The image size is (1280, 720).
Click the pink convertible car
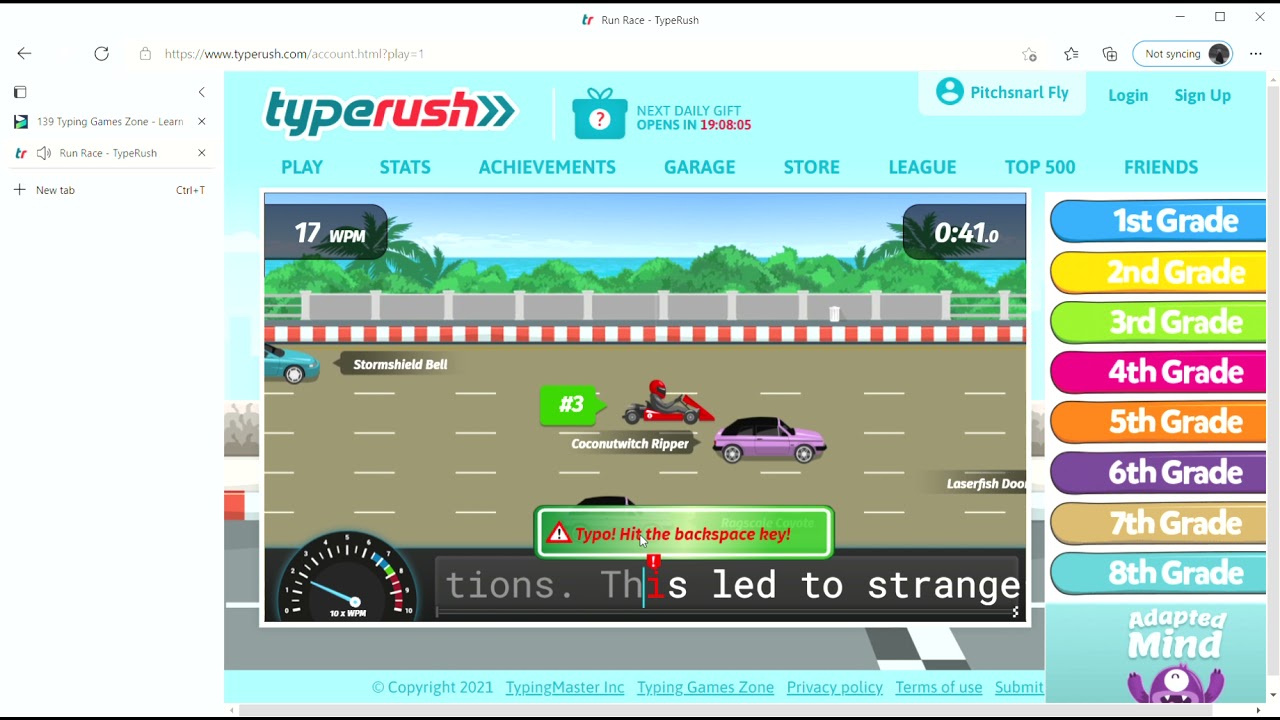coord(770,440)
